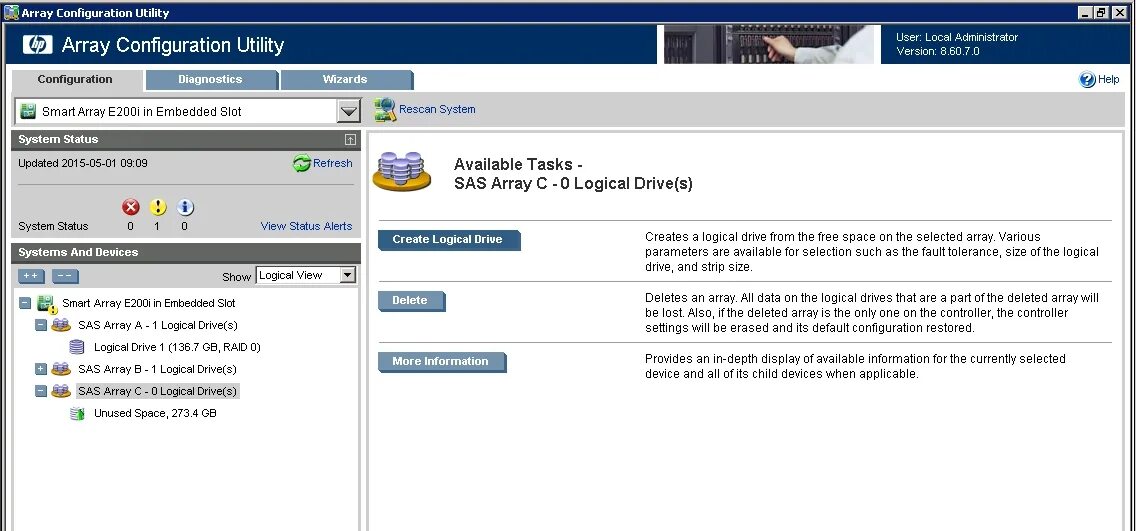This screenshot has width=1136, height=531.
Task: Click the server photo thumbnail in the header
Action: pyautogui.click(x=769, y=45)
